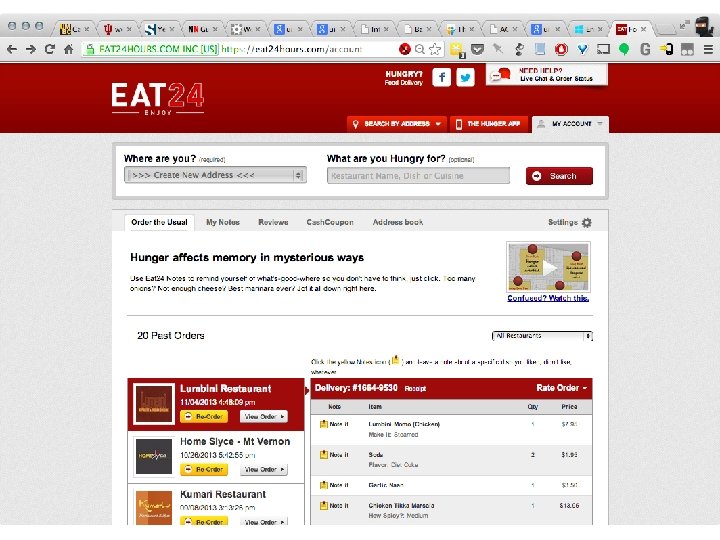Switch to the My Notes tab

tap(223, 222)
